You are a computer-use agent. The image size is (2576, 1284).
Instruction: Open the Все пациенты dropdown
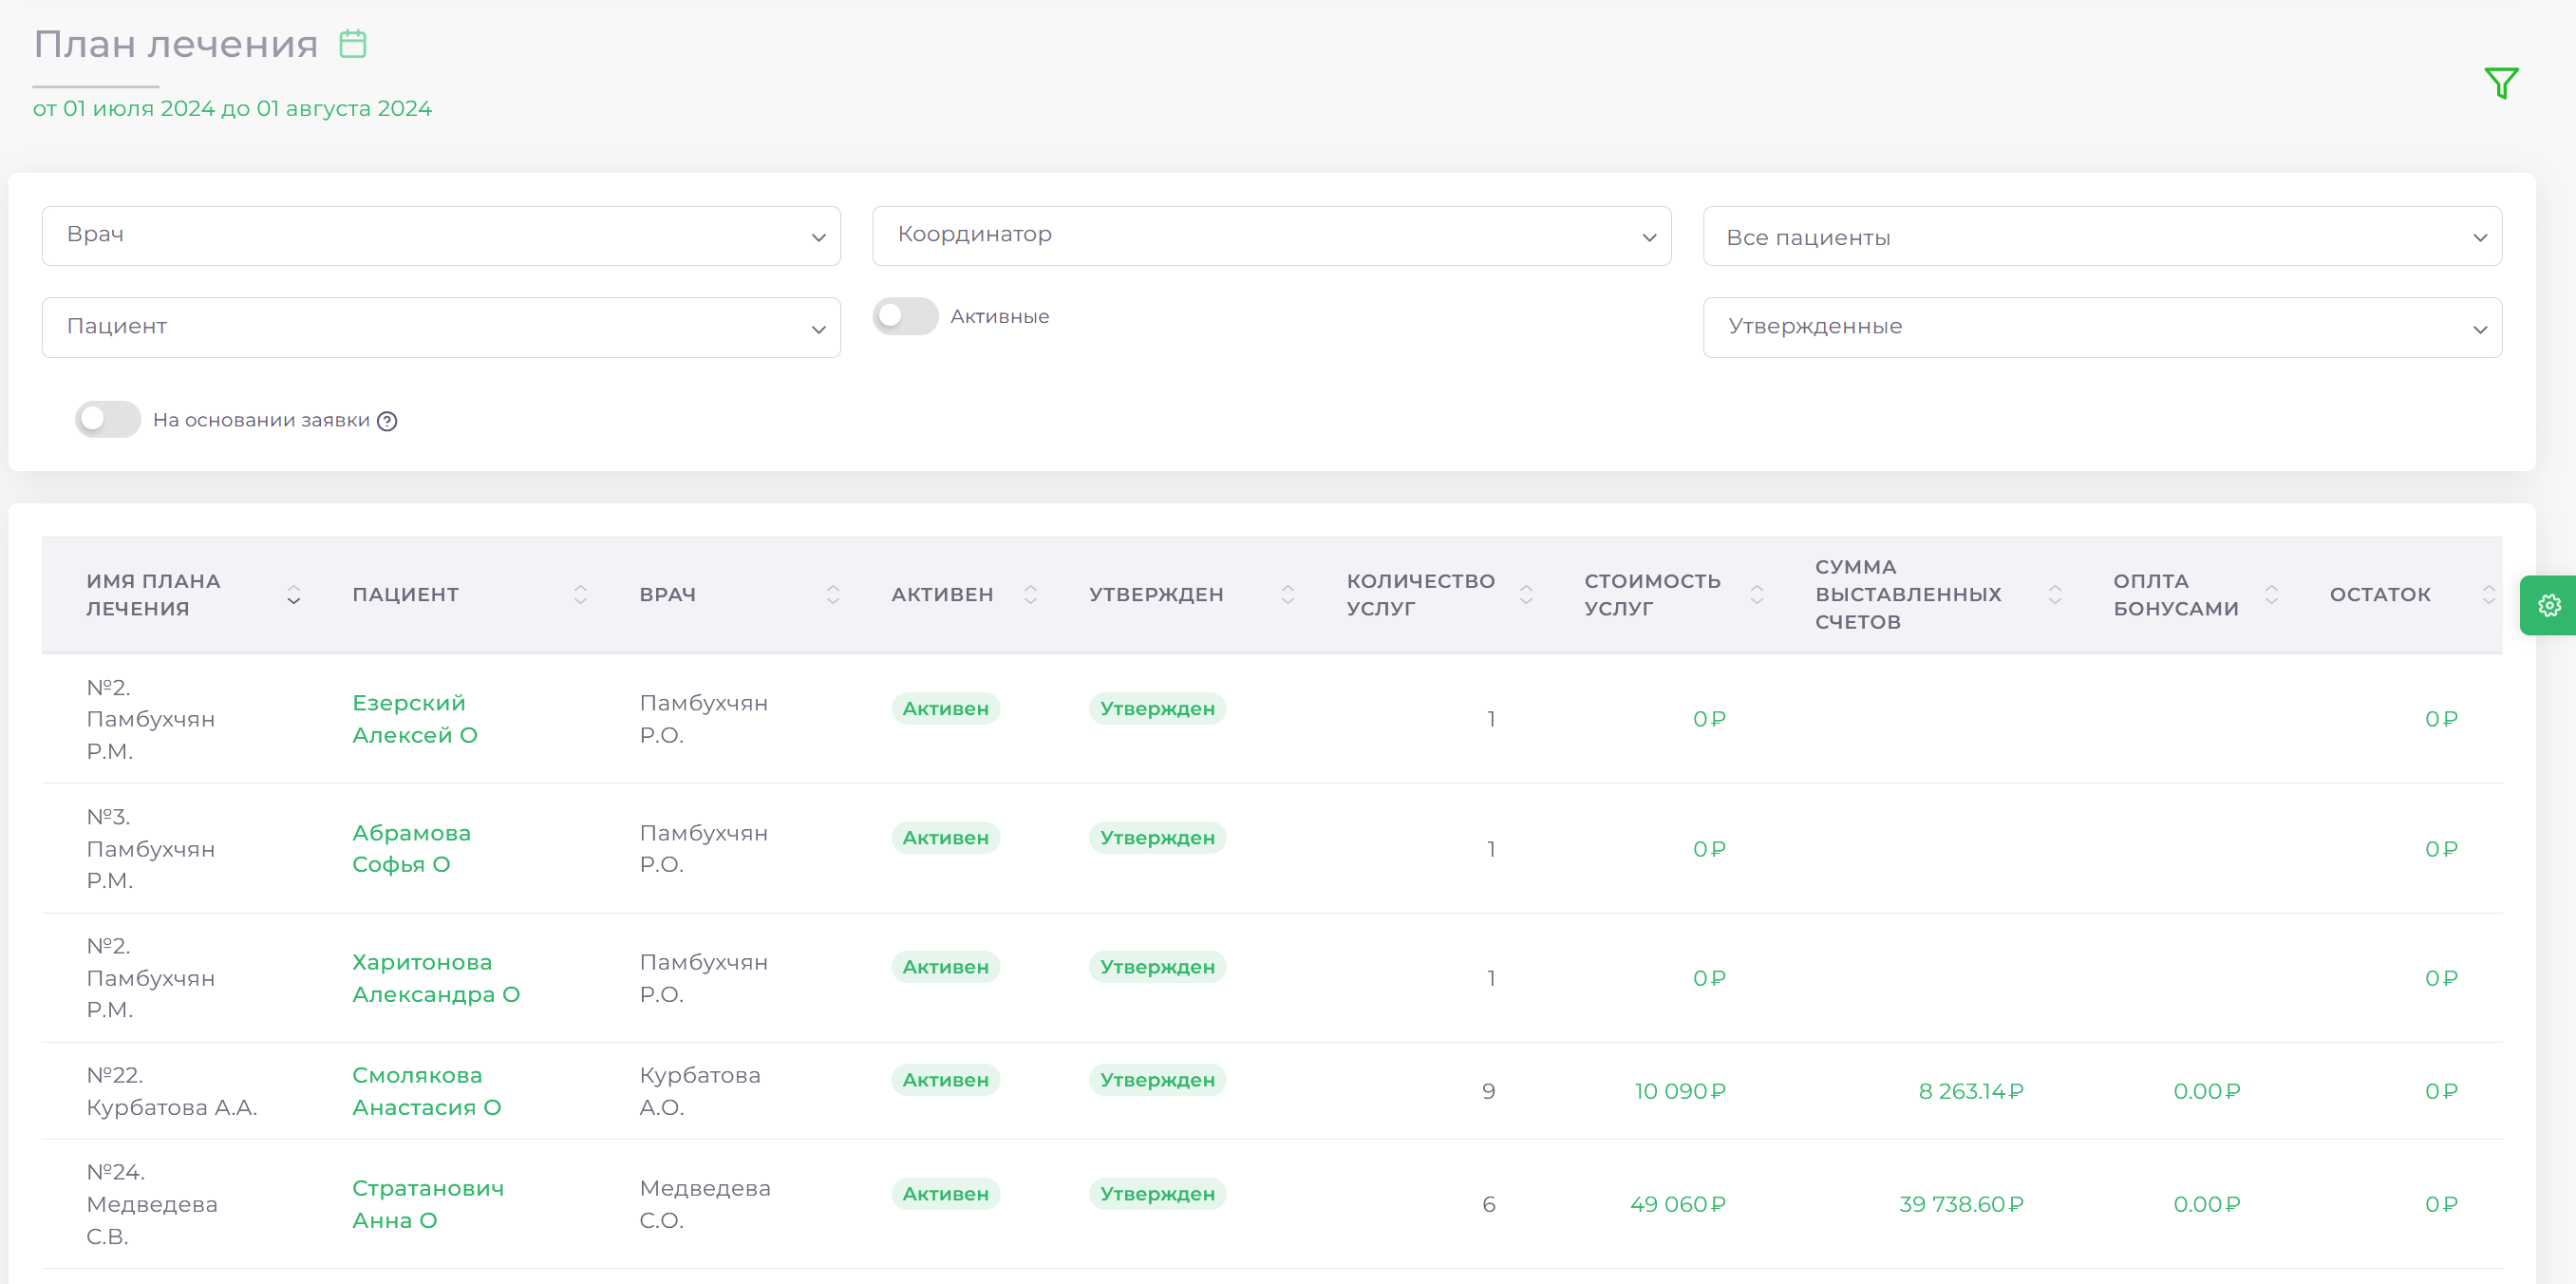pyautogui.click(x=2102, y=236)
